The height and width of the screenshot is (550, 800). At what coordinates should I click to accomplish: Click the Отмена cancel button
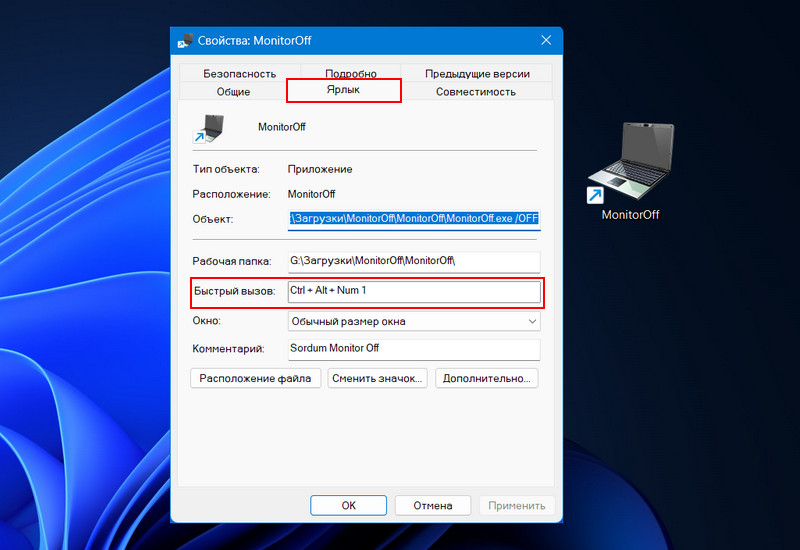coord(433,505)
